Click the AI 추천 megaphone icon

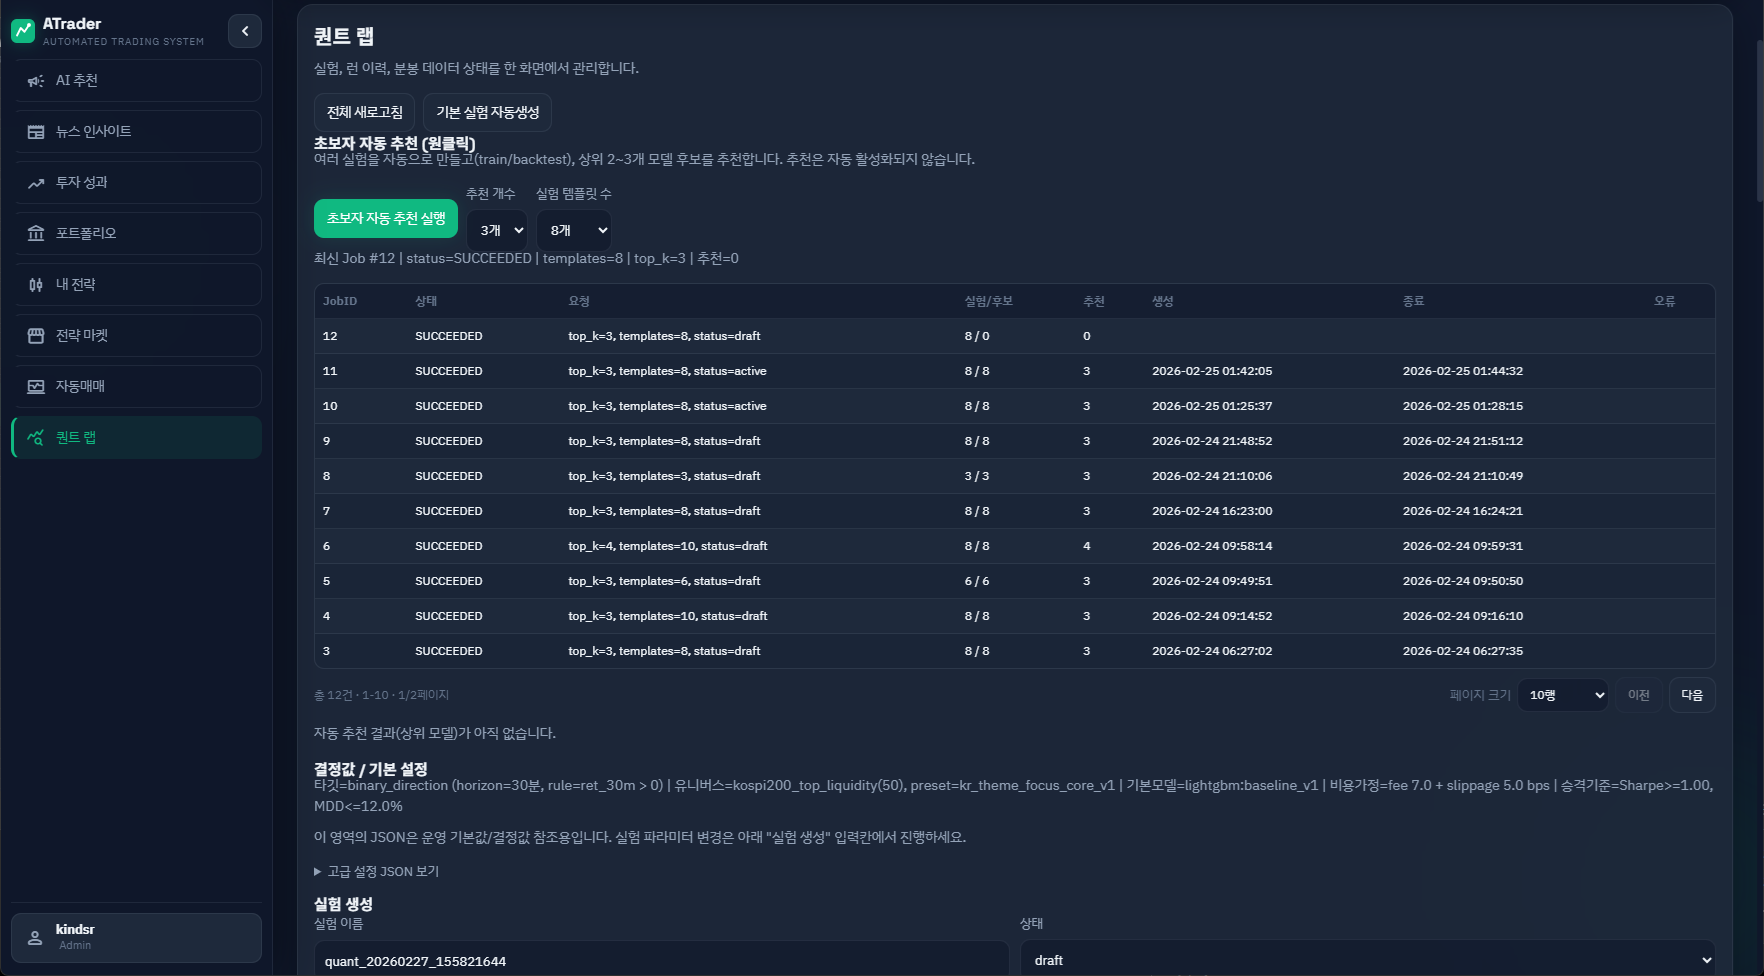pos(36,81)
